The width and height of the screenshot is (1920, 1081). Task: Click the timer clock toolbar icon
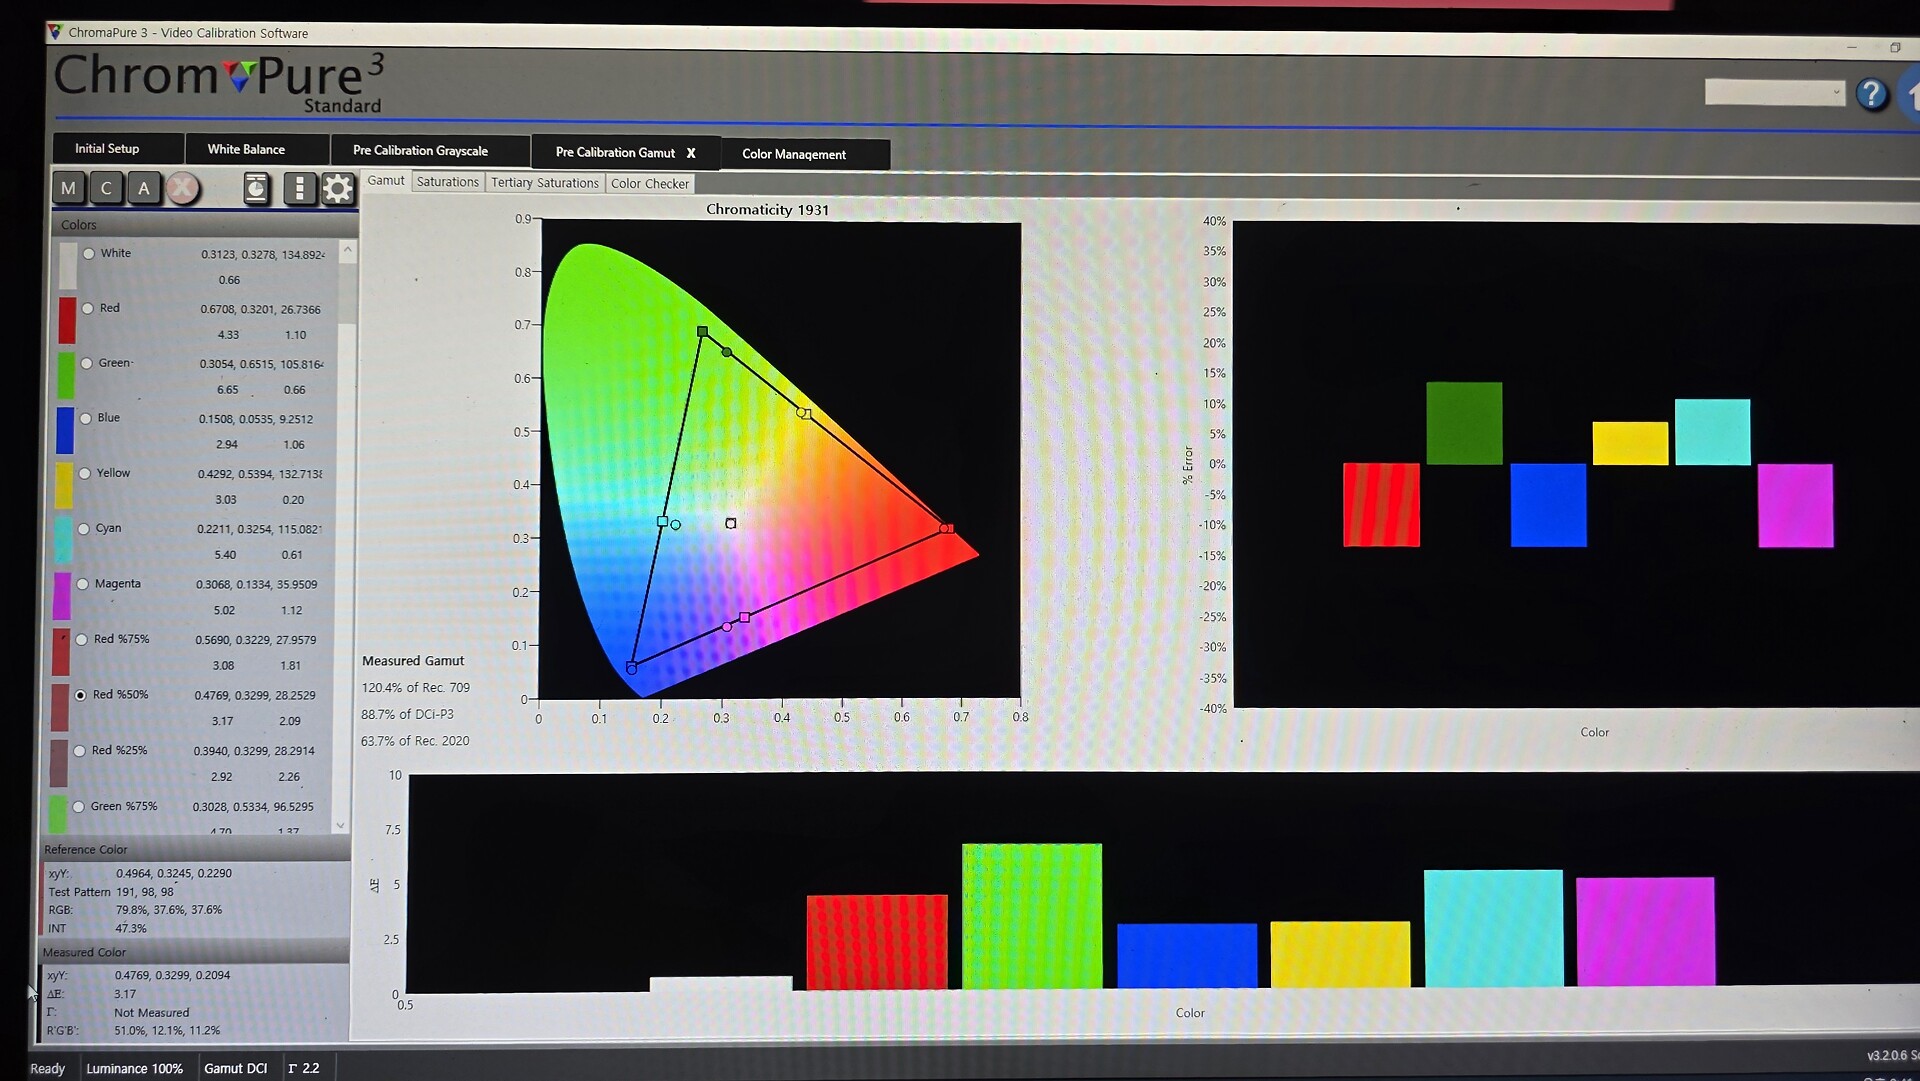click(x=256, y=188)
